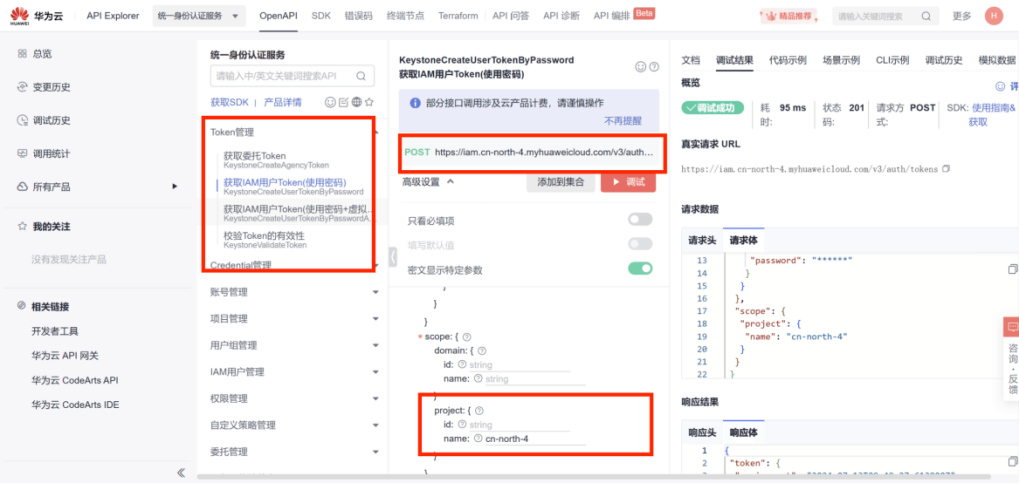Toggle 填写默认值 switch
Viewport: 1019px width, 484px height.
[640, 244]
